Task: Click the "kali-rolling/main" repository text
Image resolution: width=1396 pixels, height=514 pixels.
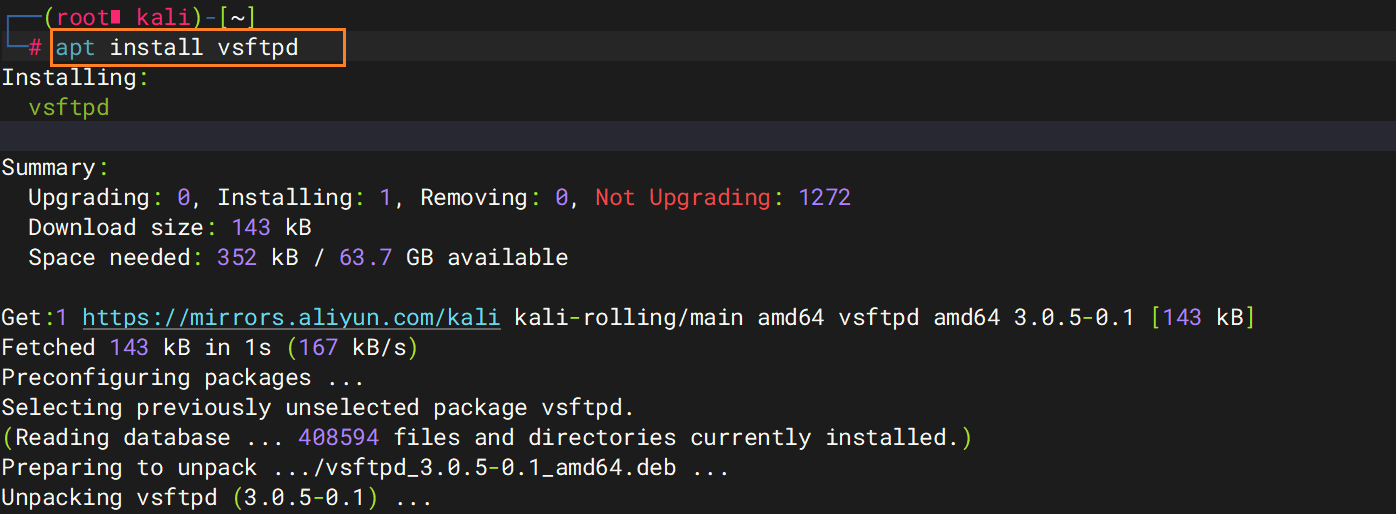Action: pyautogui.click(x=628, y=318)
